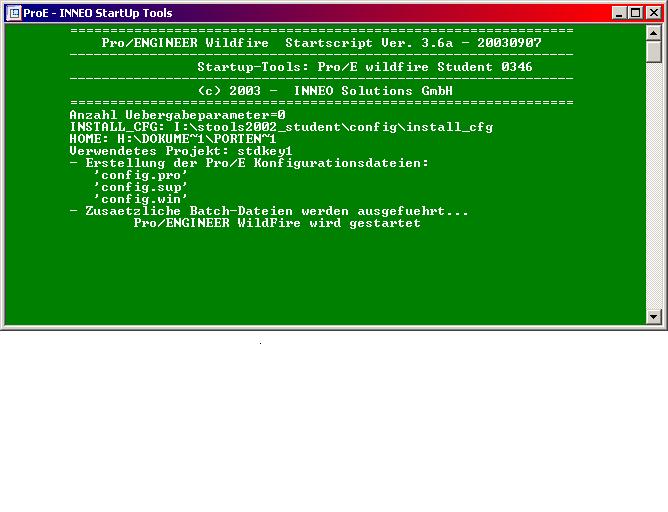Click the 'config.sup' entry
Viewport: 668px width, 512px height.
point(141,187)
